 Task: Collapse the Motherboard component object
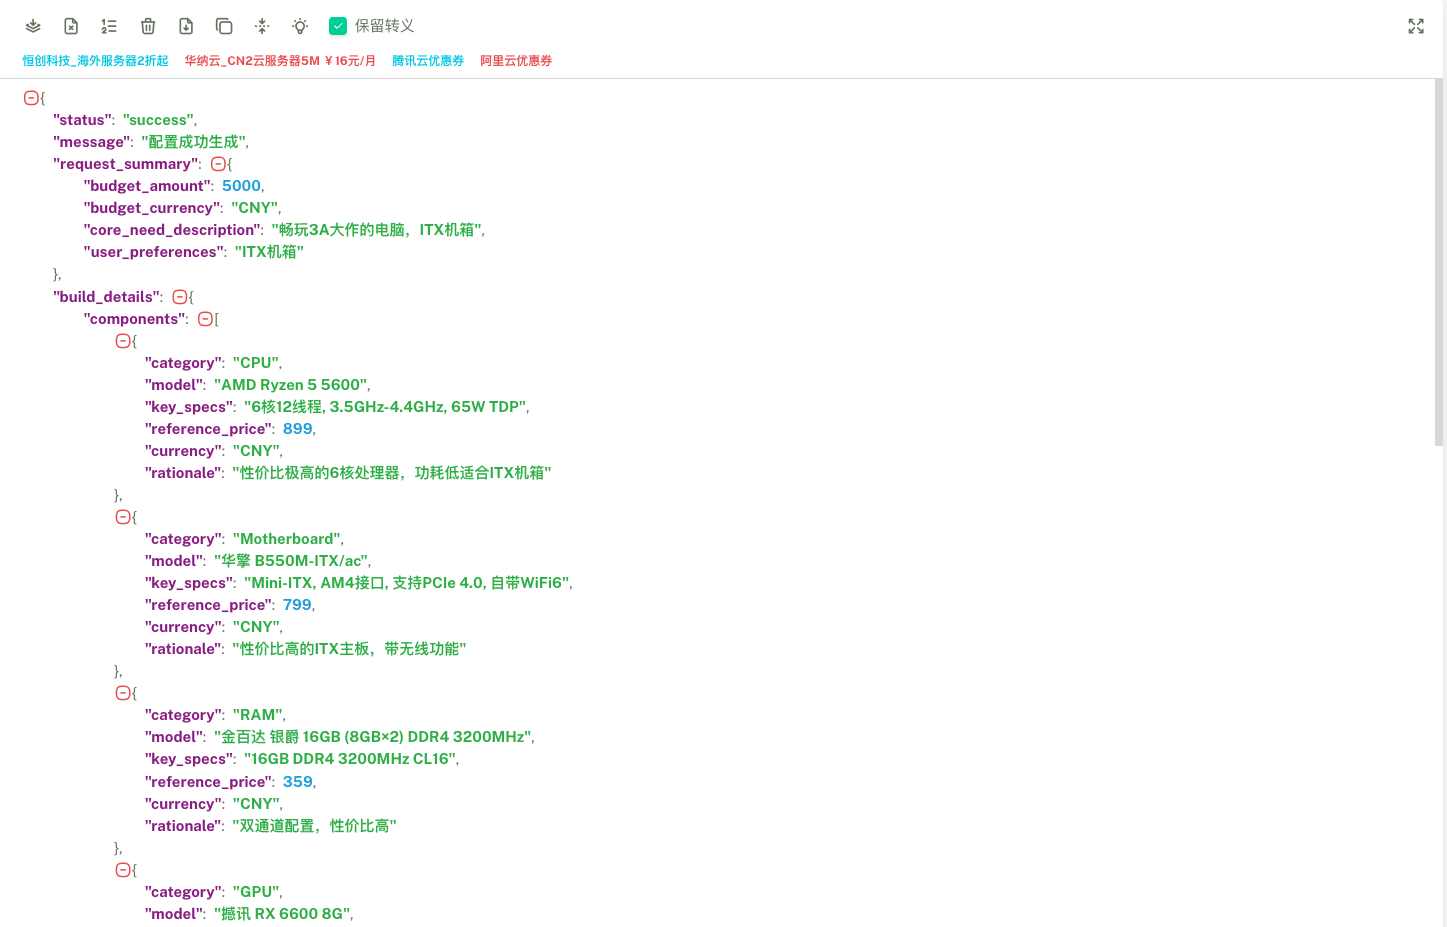[123, 517]
